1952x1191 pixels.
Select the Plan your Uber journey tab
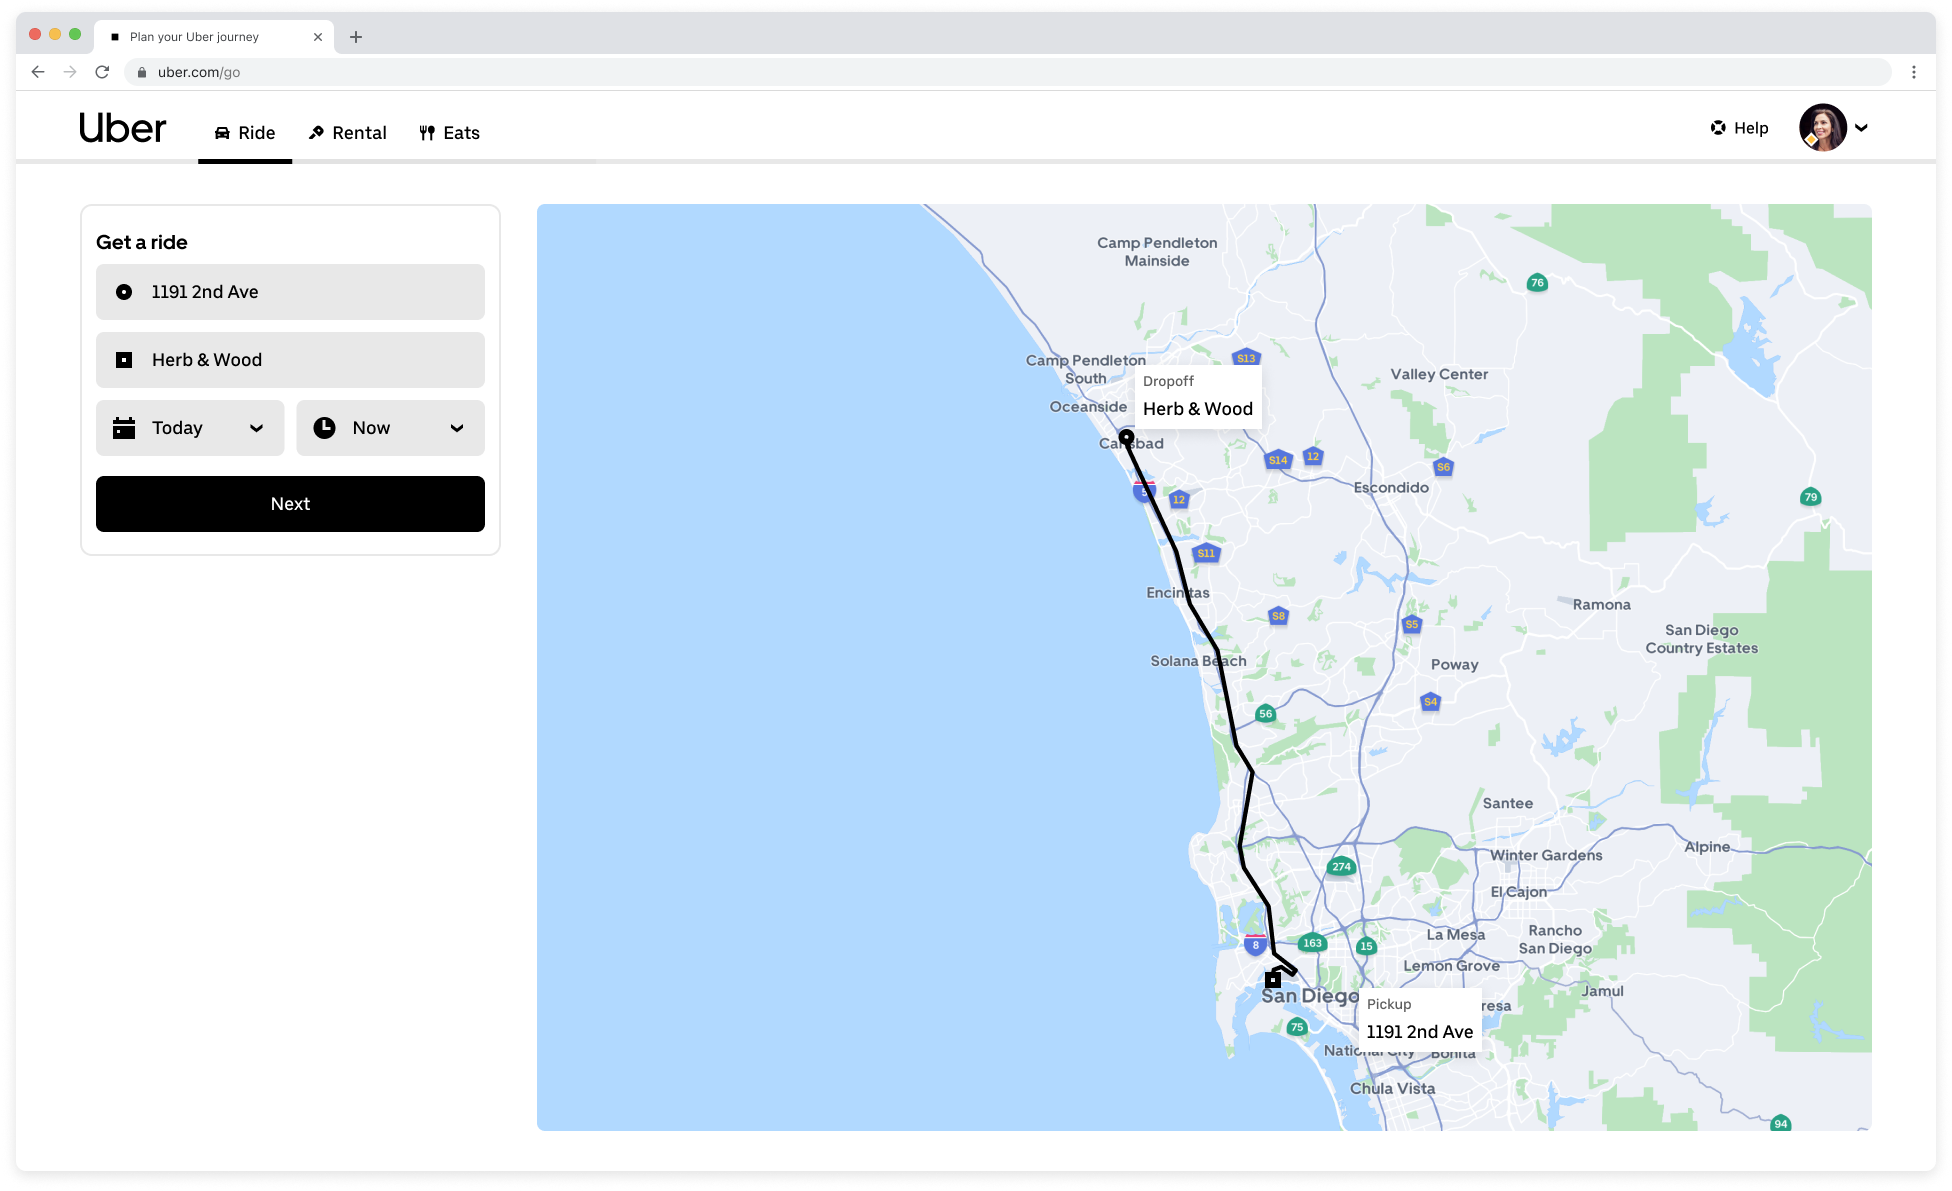tap(214, 37)
